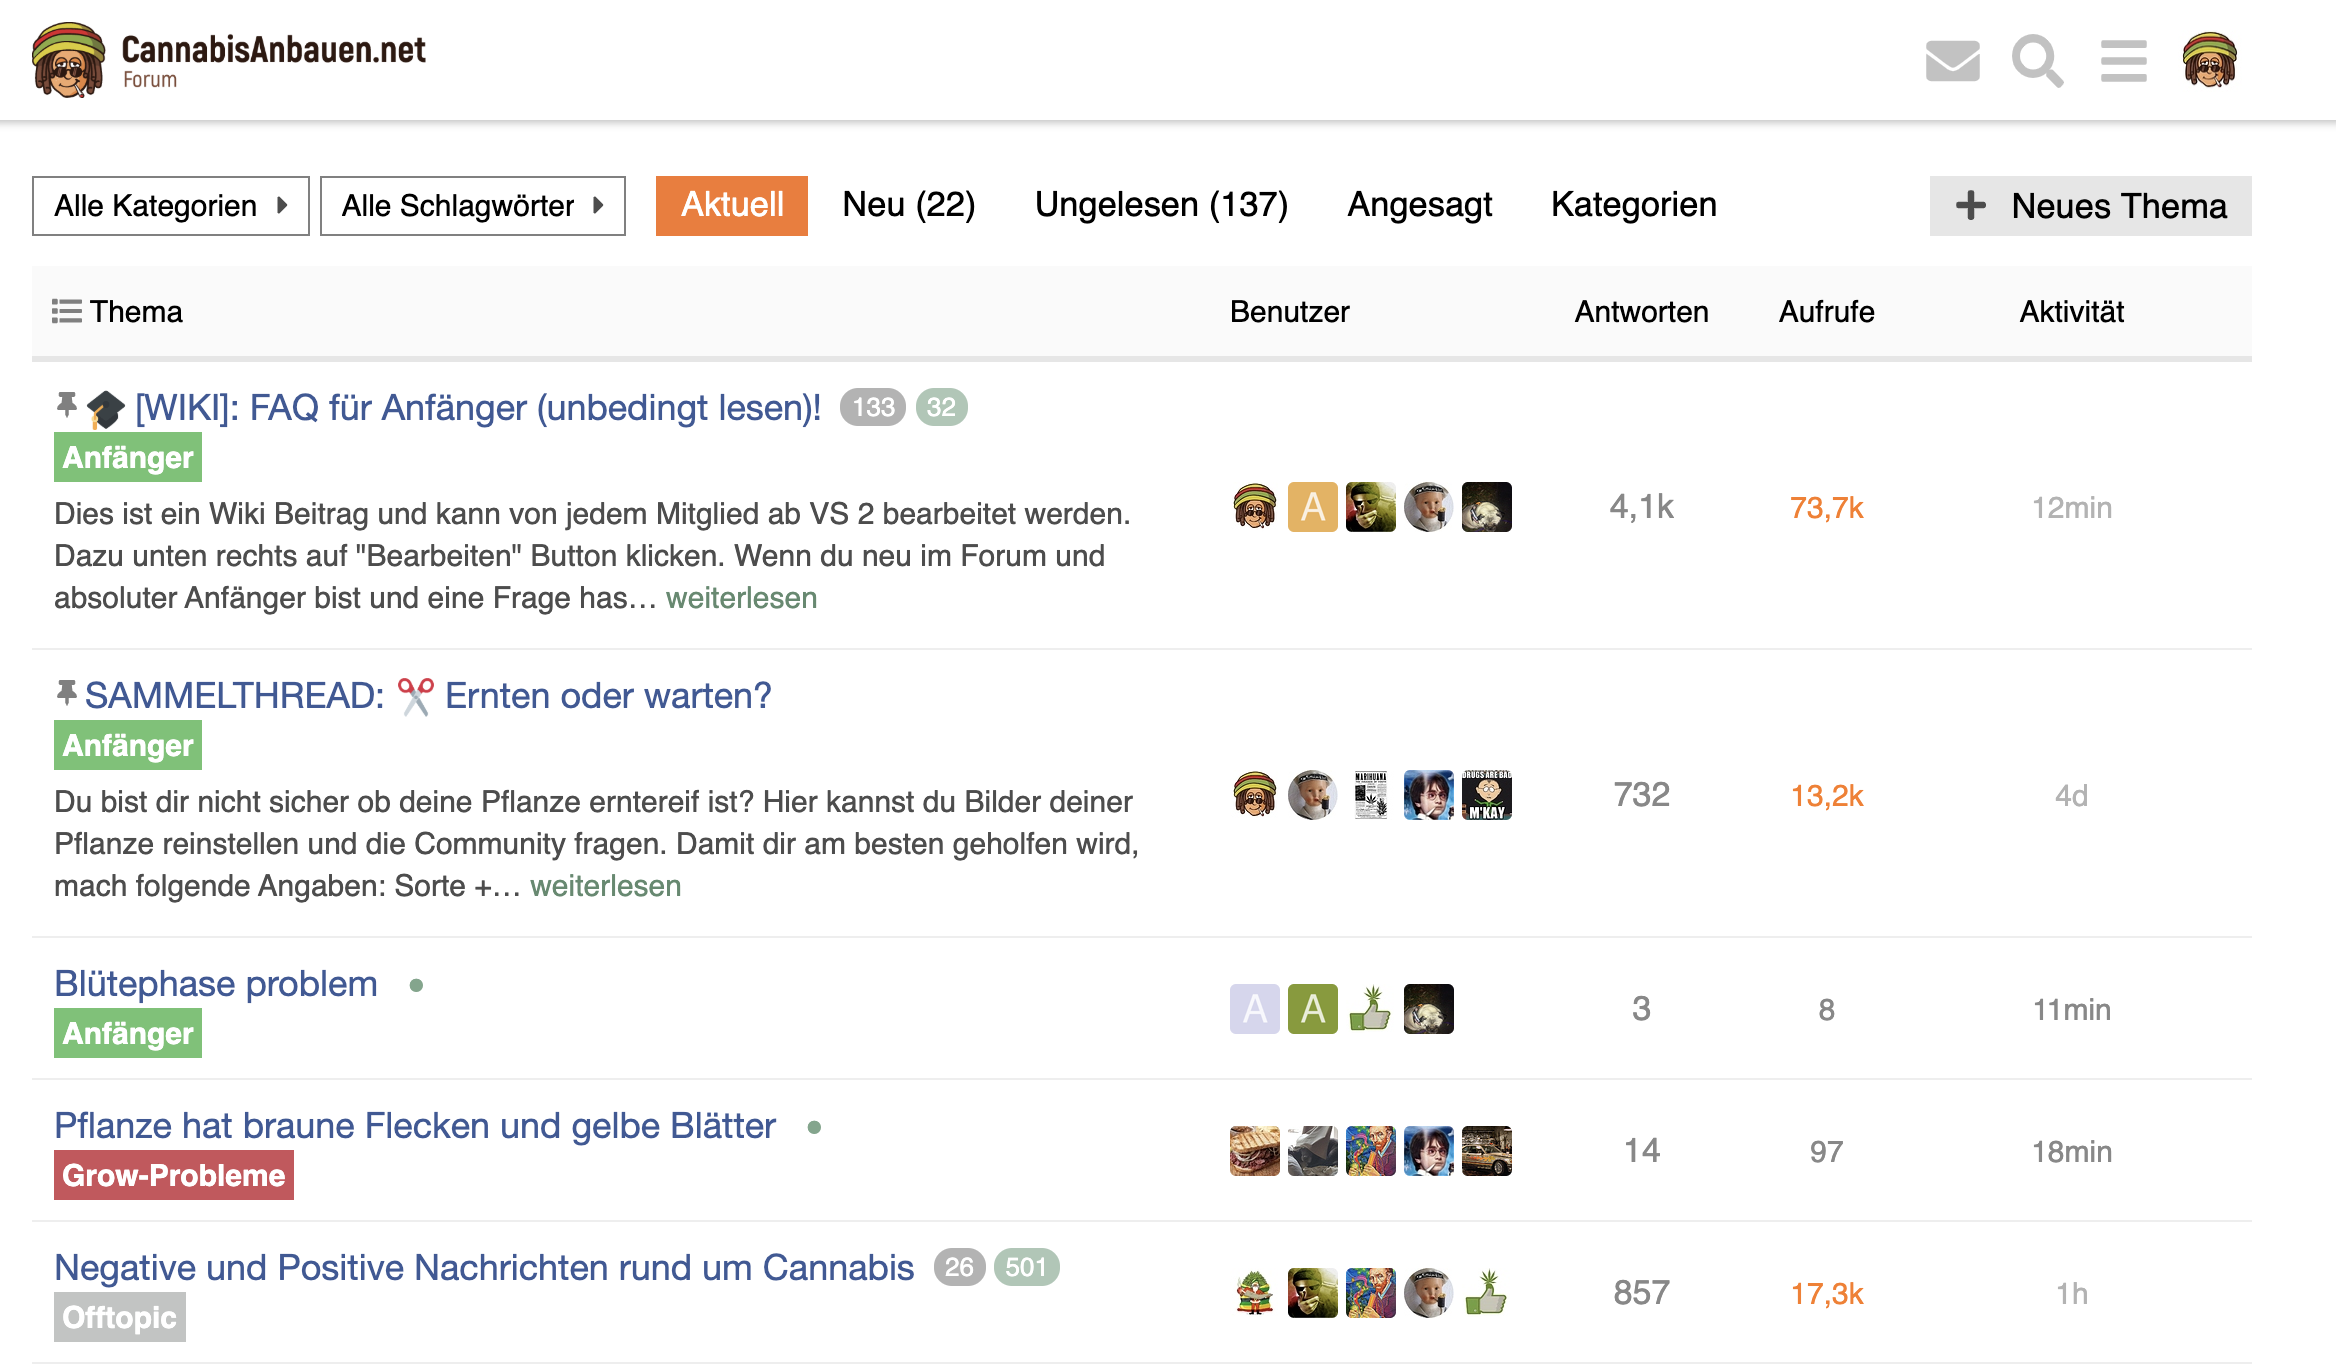2336x1366 pixels.
Task: Click the search magnifier icon
Action: [2036, 61]
